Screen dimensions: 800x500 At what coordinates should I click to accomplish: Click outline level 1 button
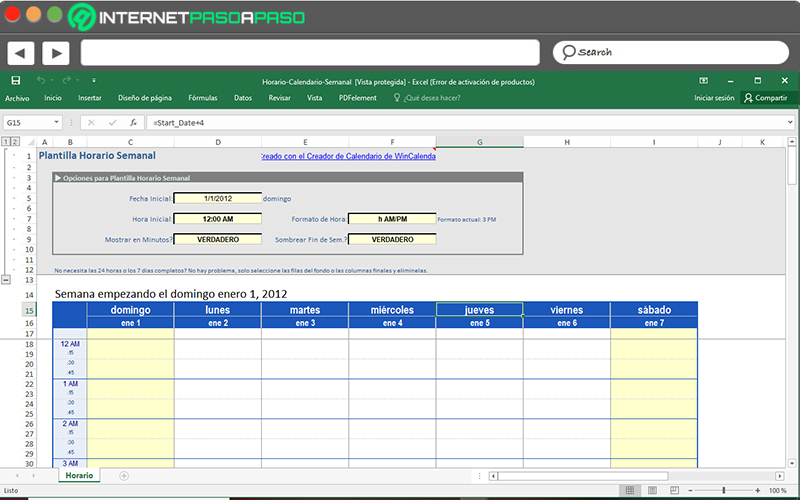tap(6, 142)
